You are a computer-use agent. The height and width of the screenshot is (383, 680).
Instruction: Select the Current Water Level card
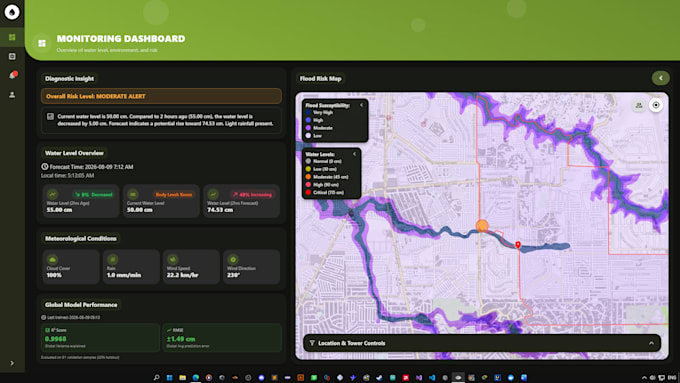coord(161,201)
